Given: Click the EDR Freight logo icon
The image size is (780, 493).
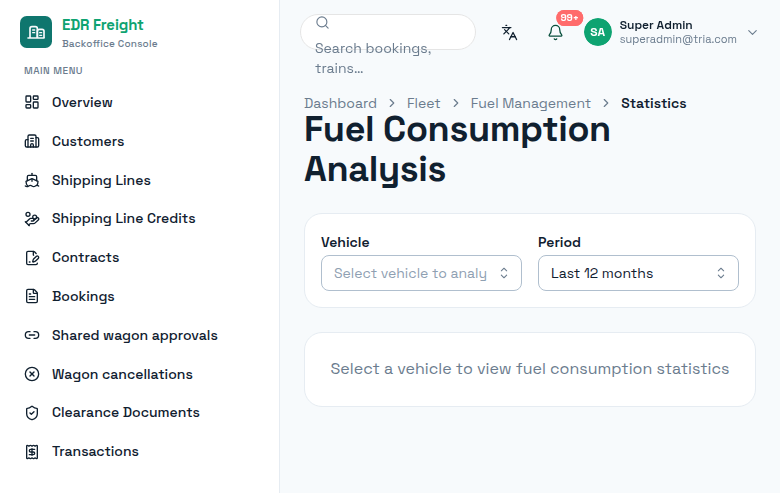Looking at the screenshot, I should pyautogui.click(x=36, y=32).
